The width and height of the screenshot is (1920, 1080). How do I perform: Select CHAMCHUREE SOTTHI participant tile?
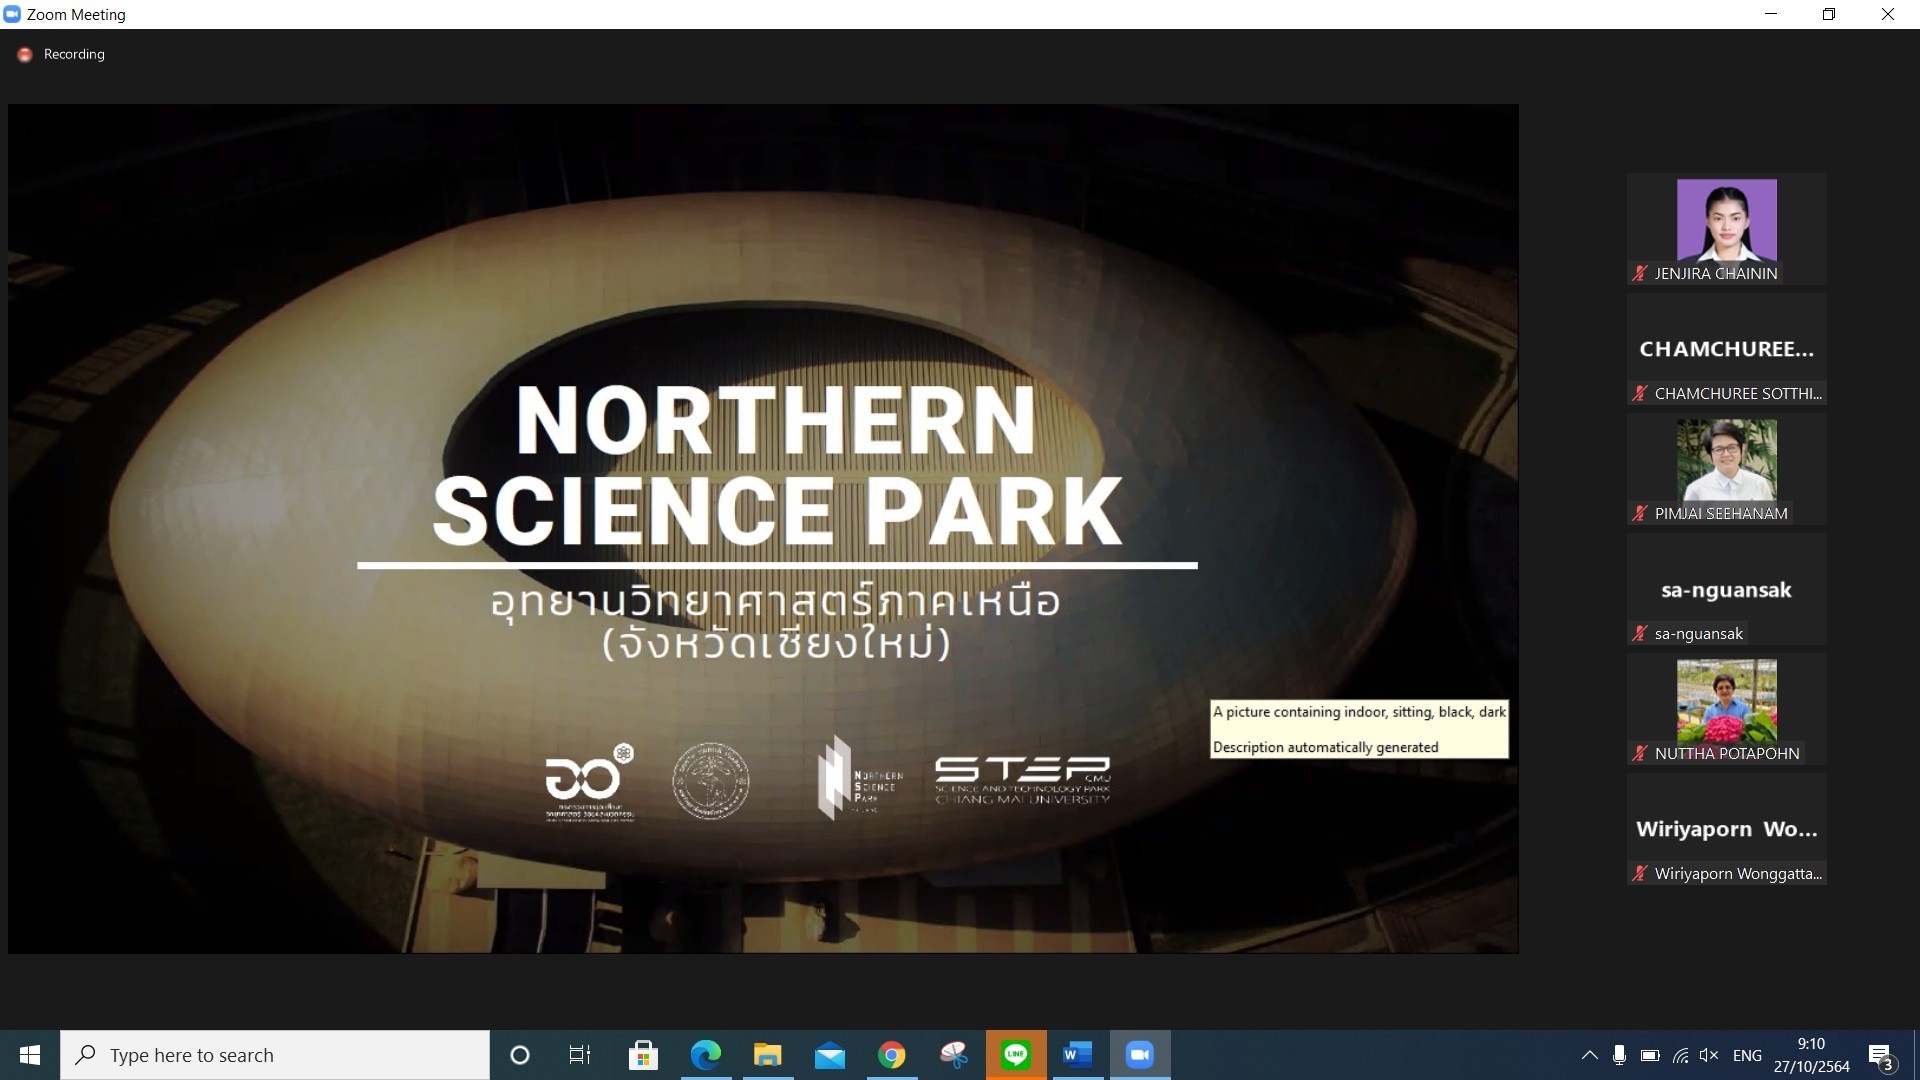[1727, 349]
